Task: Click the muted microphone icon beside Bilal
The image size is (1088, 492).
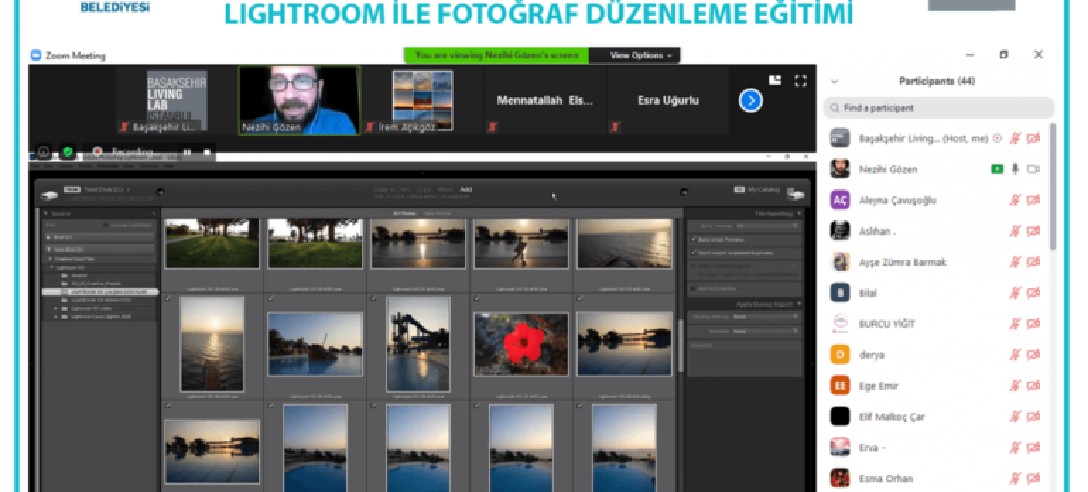Action: pyautogui.click(x=1014, y=293)
